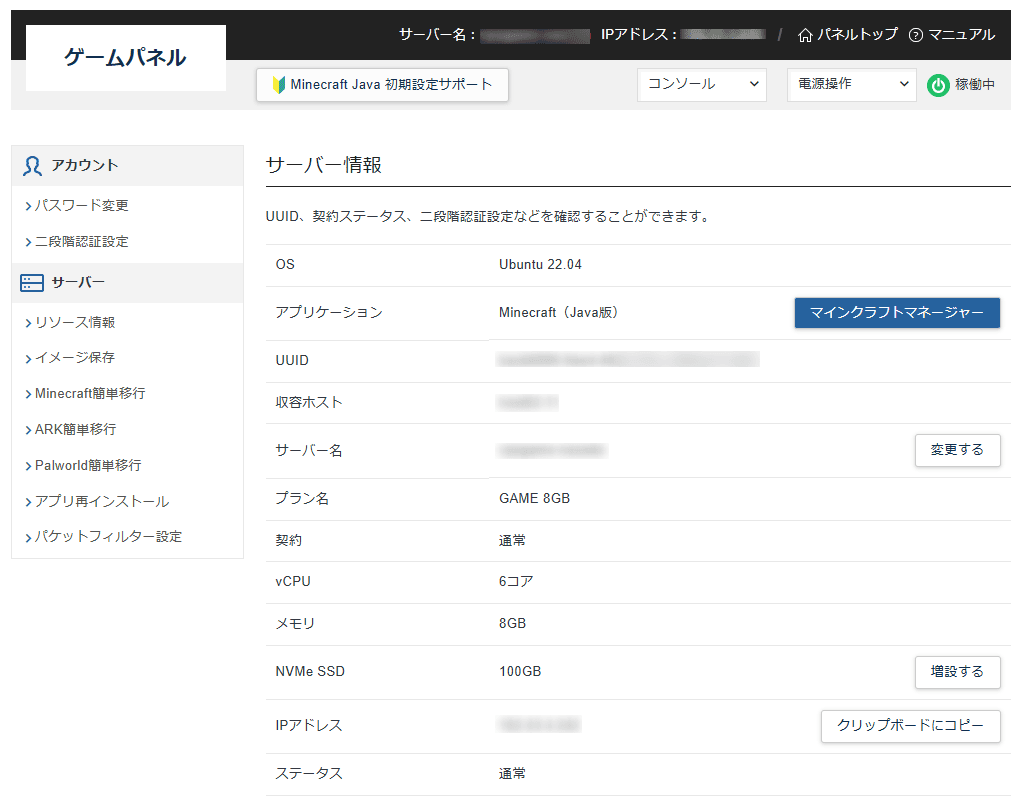Open Palworld簡単移行 from the sidebar
The height and width of the screenshot is (800, 1023).
[x=88, y=466]
